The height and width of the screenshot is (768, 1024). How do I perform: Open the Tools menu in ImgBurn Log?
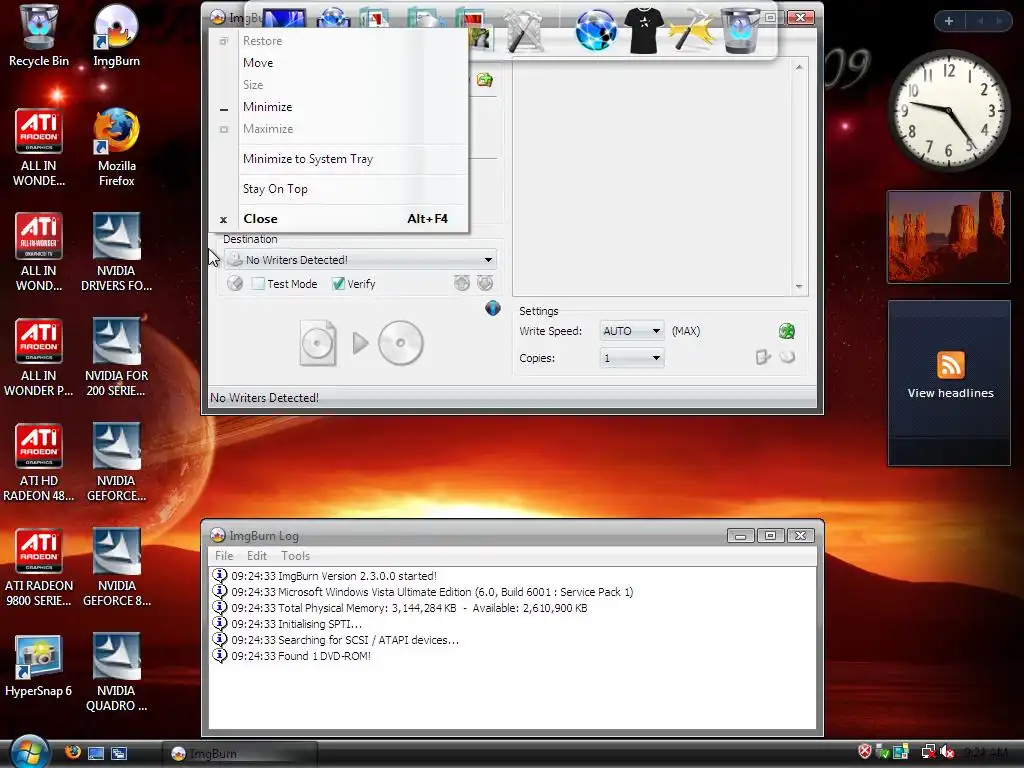(295, 556)
